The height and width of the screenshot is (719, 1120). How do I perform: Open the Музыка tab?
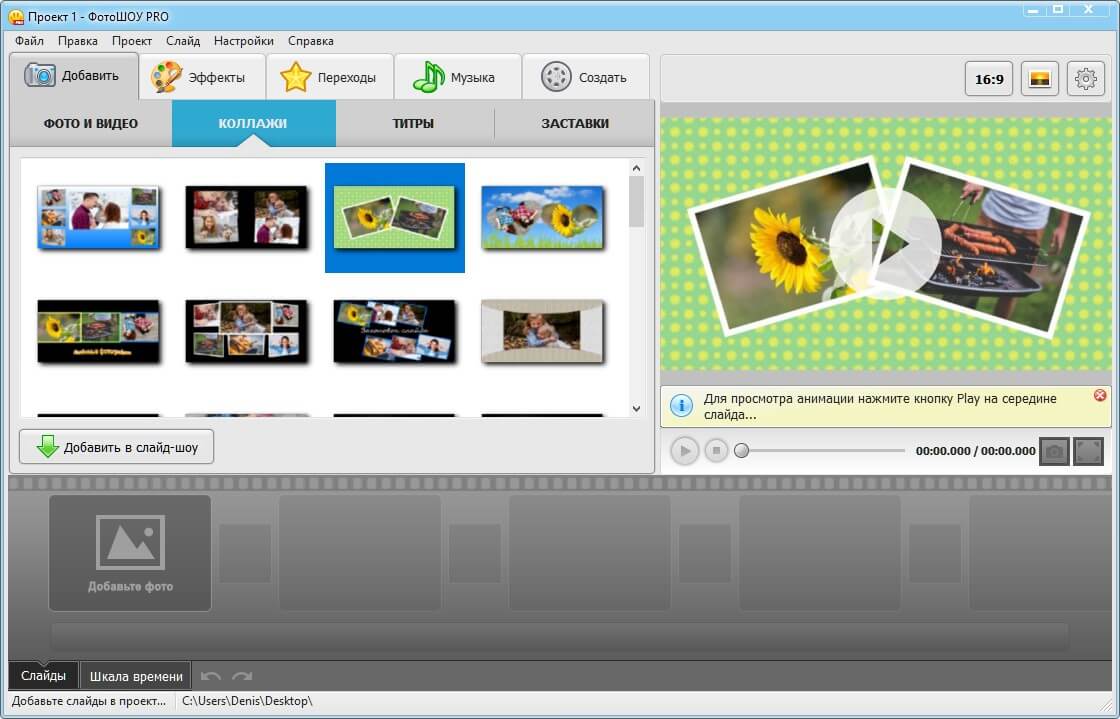coord(458,77)
